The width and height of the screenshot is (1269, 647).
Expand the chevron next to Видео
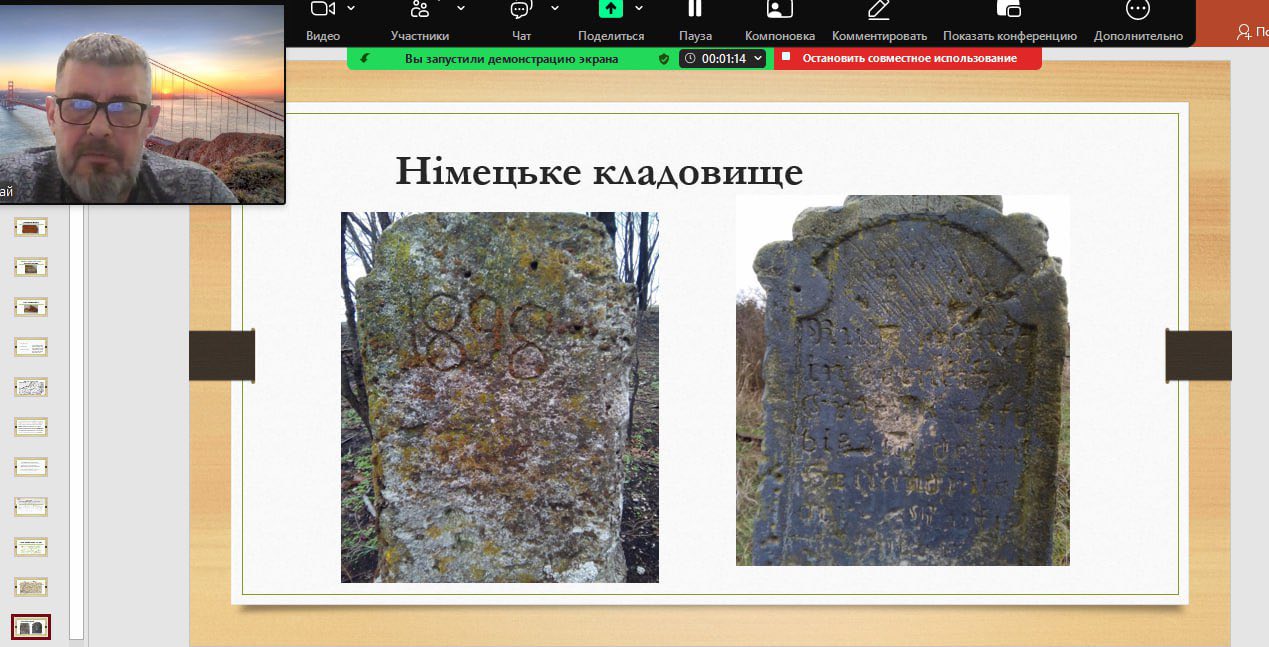(x=351, y=8)
